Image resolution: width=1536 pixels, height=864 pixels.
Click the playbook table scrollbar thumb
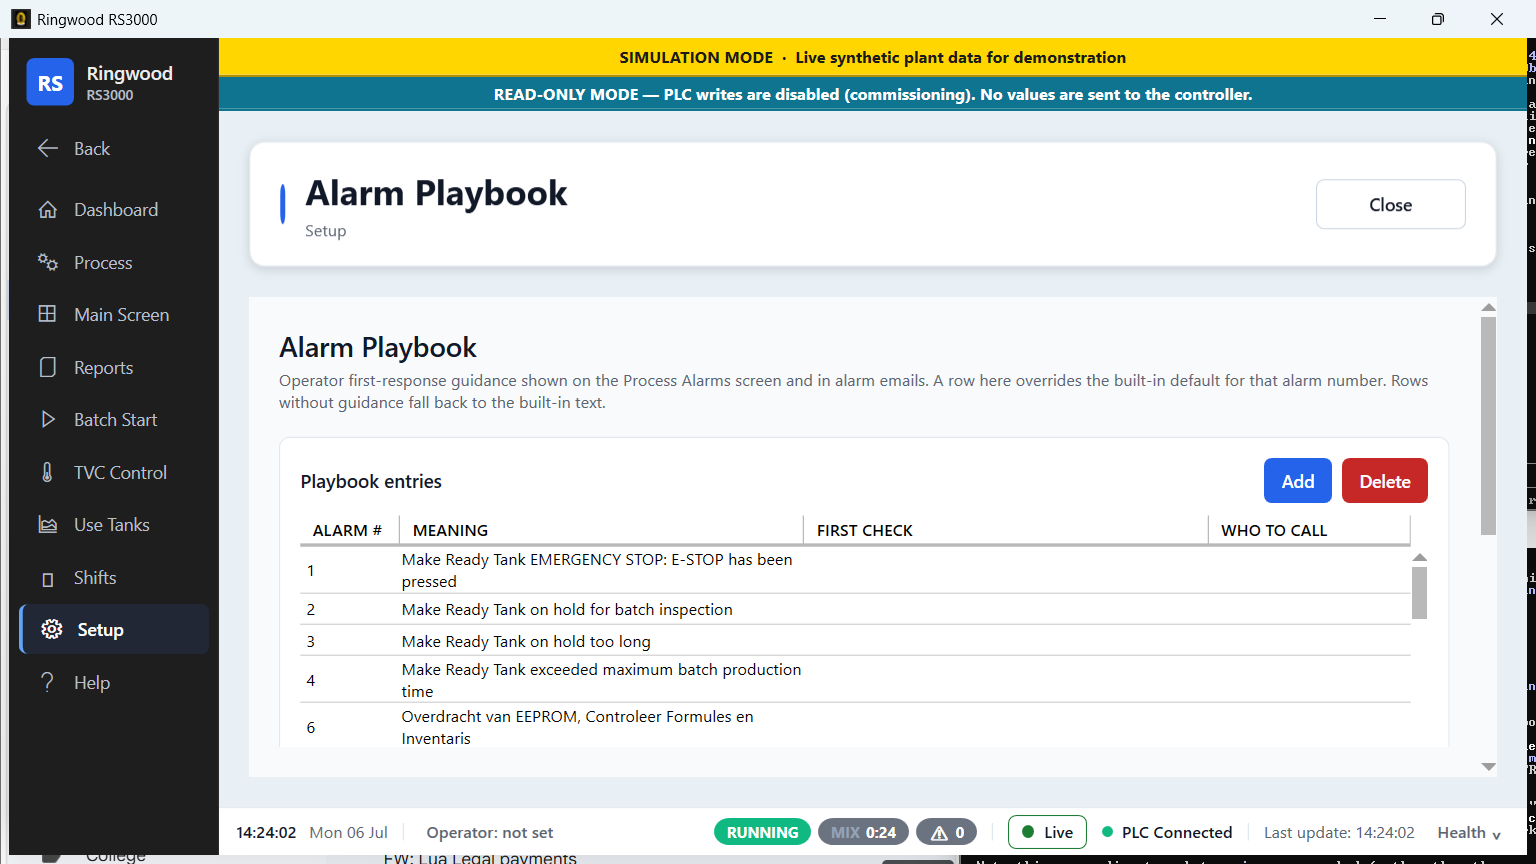click(x=1419, y=593)
